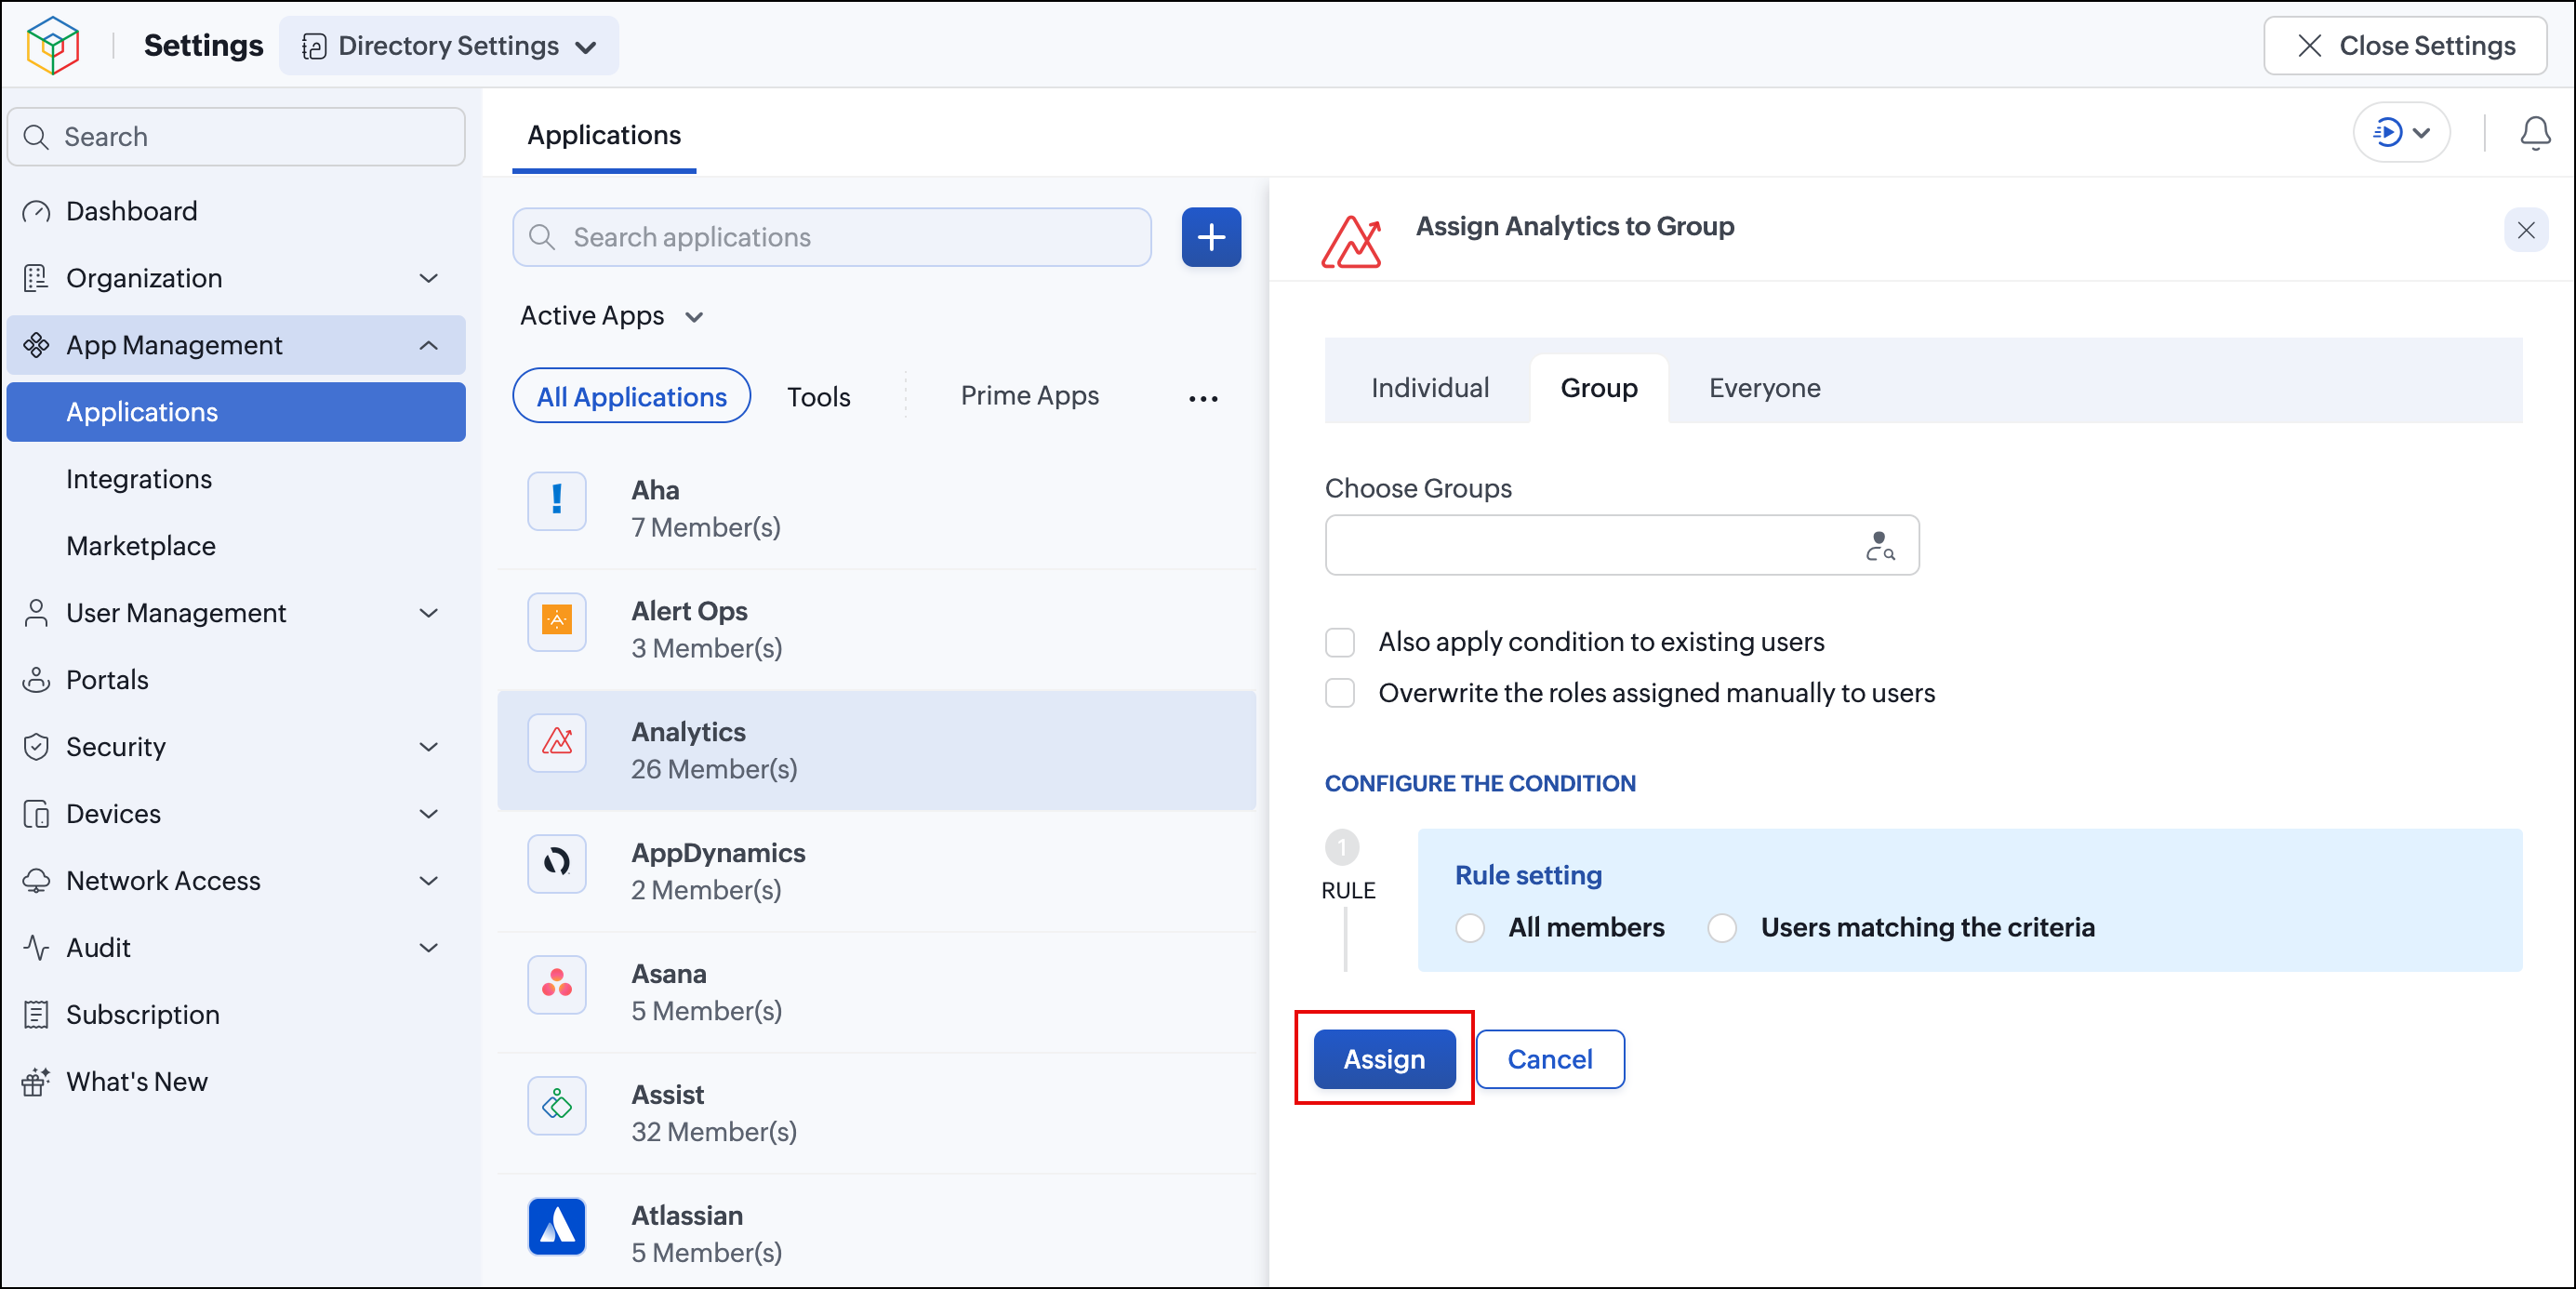The height and width of the screenshot is (1289, 2576).
Task: Click the Audit pulse icon
Action: click(36, 948)
